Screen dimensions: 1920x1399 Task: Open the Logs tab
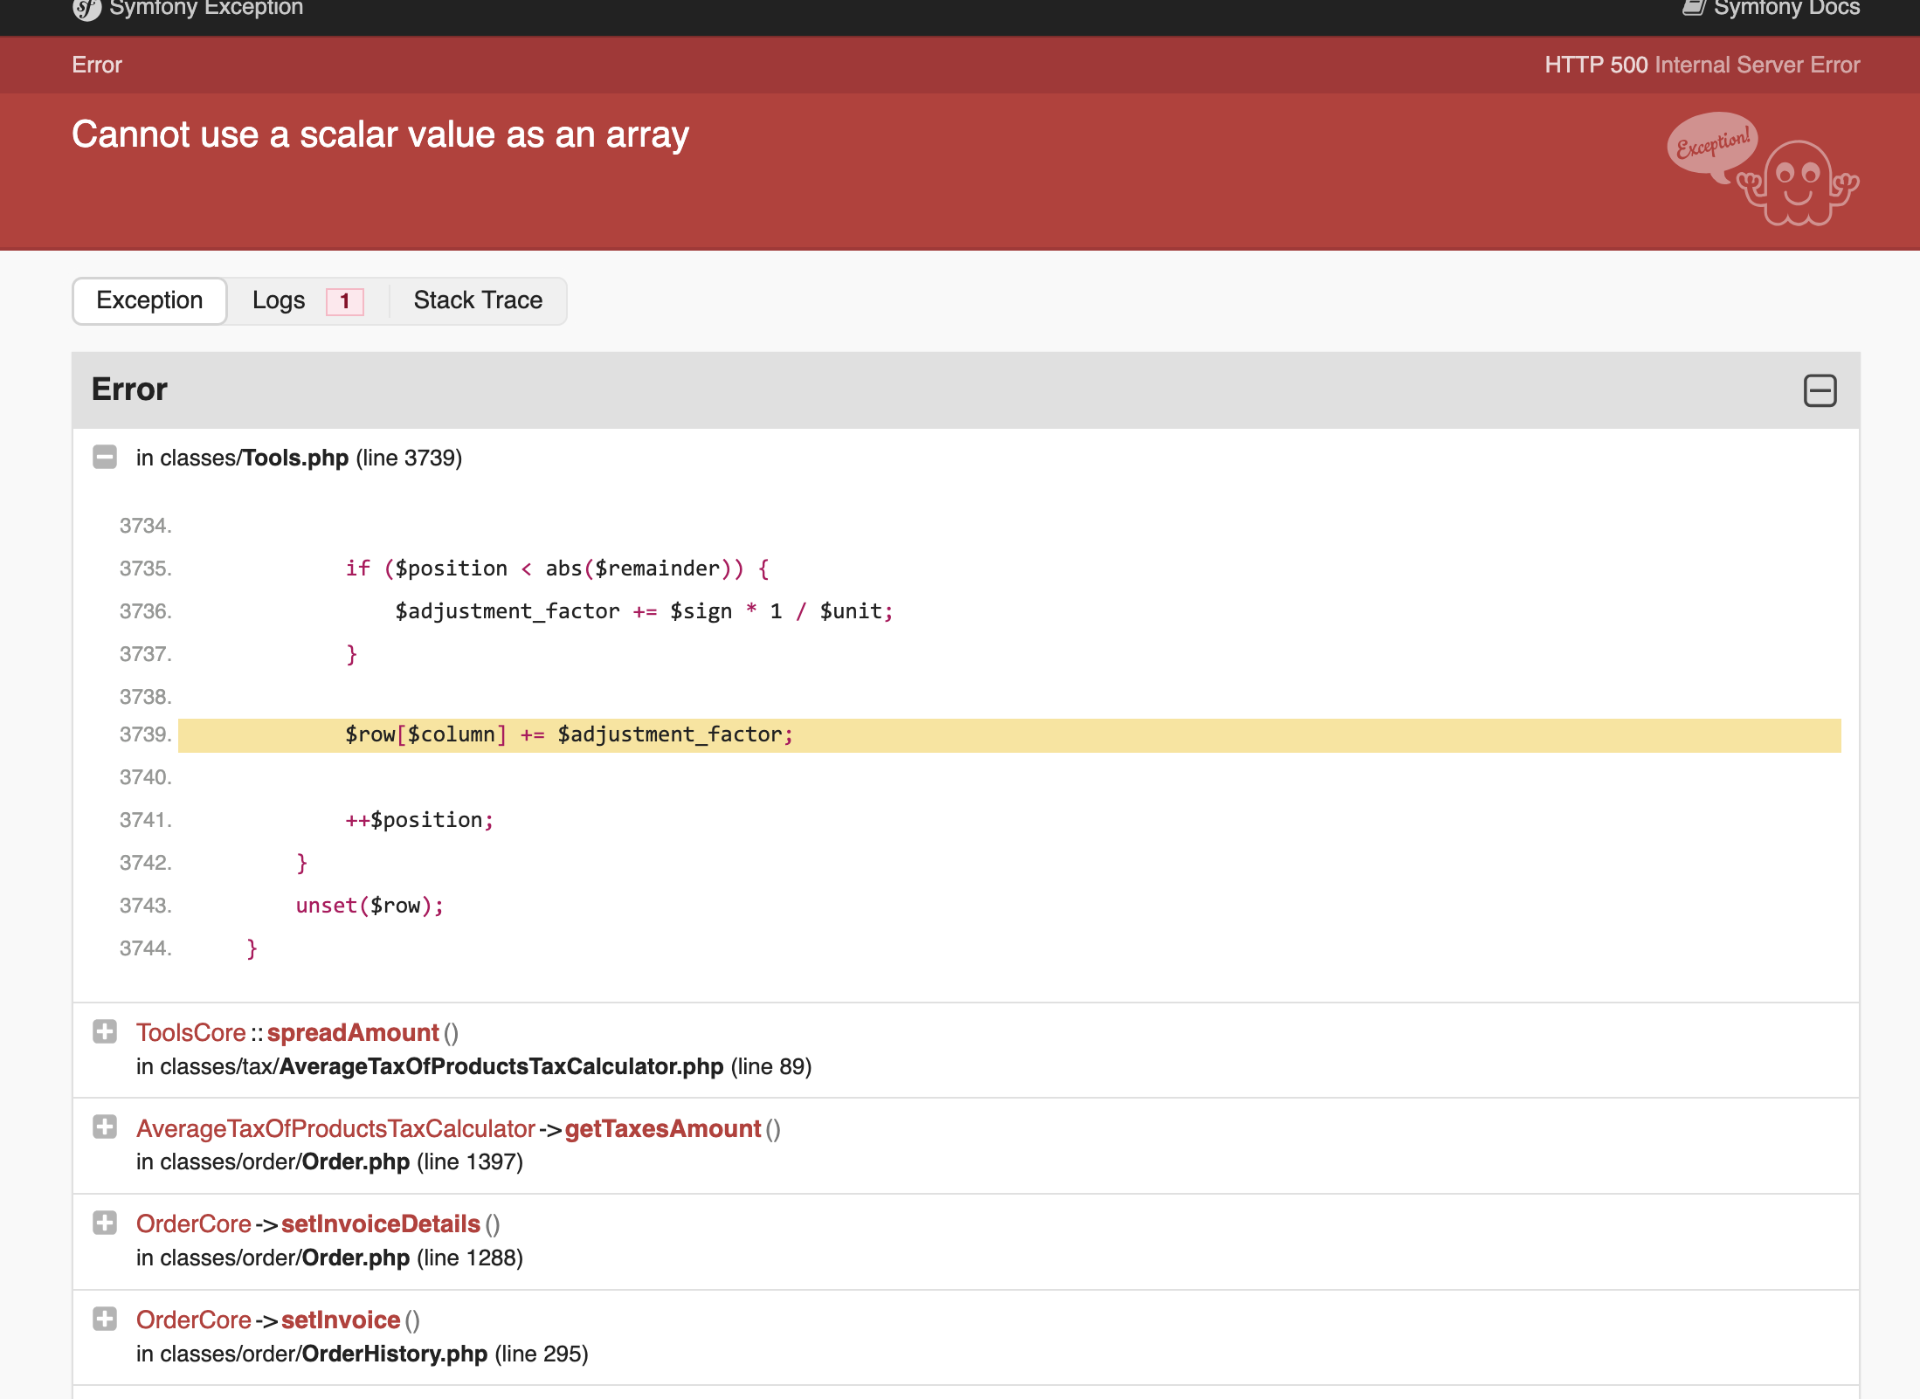[x=279, y=301]
